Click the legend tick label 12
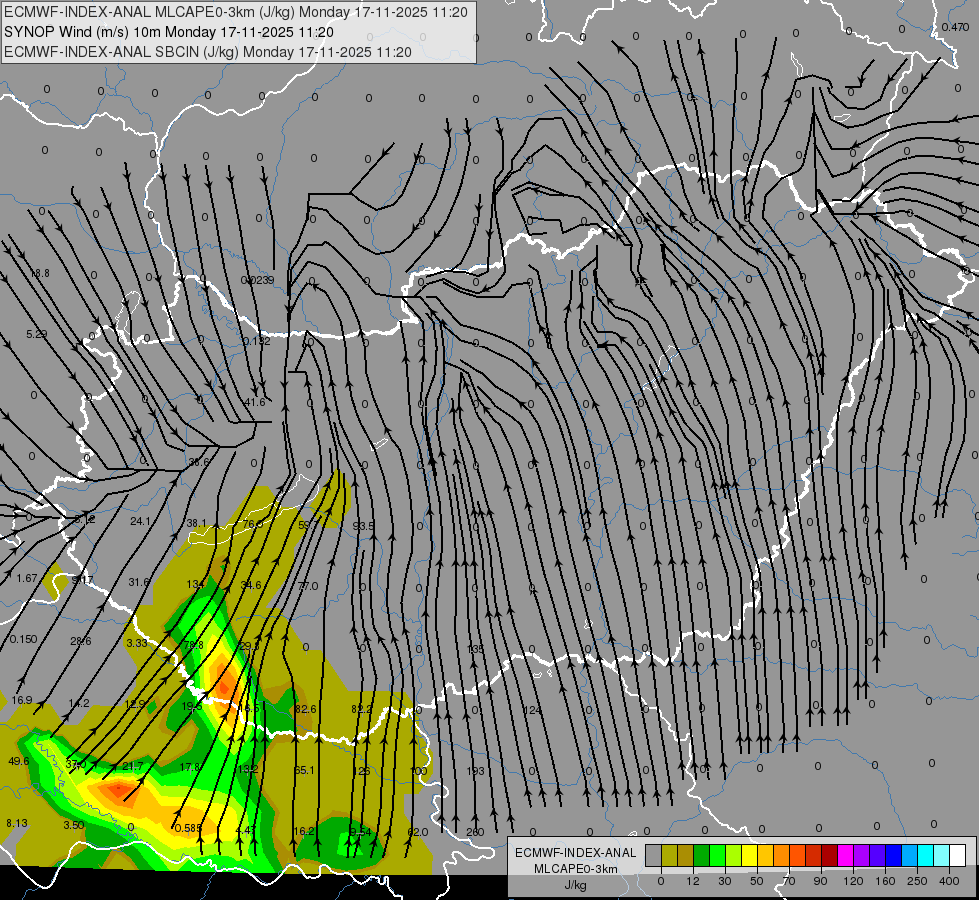The height and width of the screenshot is (900, 979). coord(692,881)
